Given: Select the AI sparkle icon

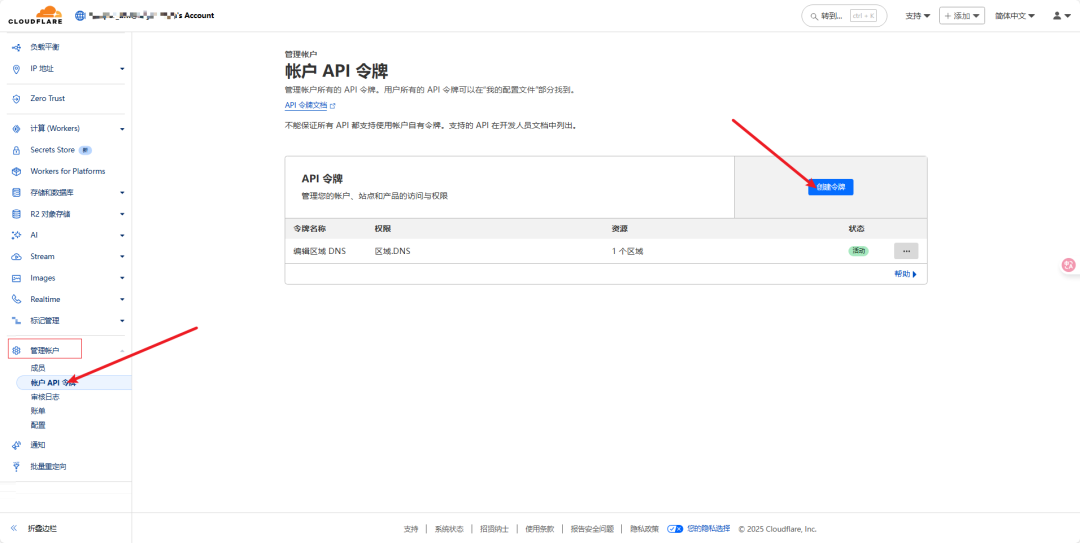Looking at the screenshot, I should [17, 236].
